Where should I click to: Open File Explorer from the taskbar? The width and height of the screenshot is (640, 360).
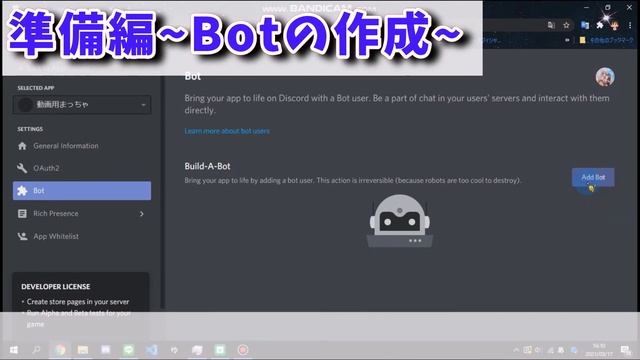tap(83, 350)
